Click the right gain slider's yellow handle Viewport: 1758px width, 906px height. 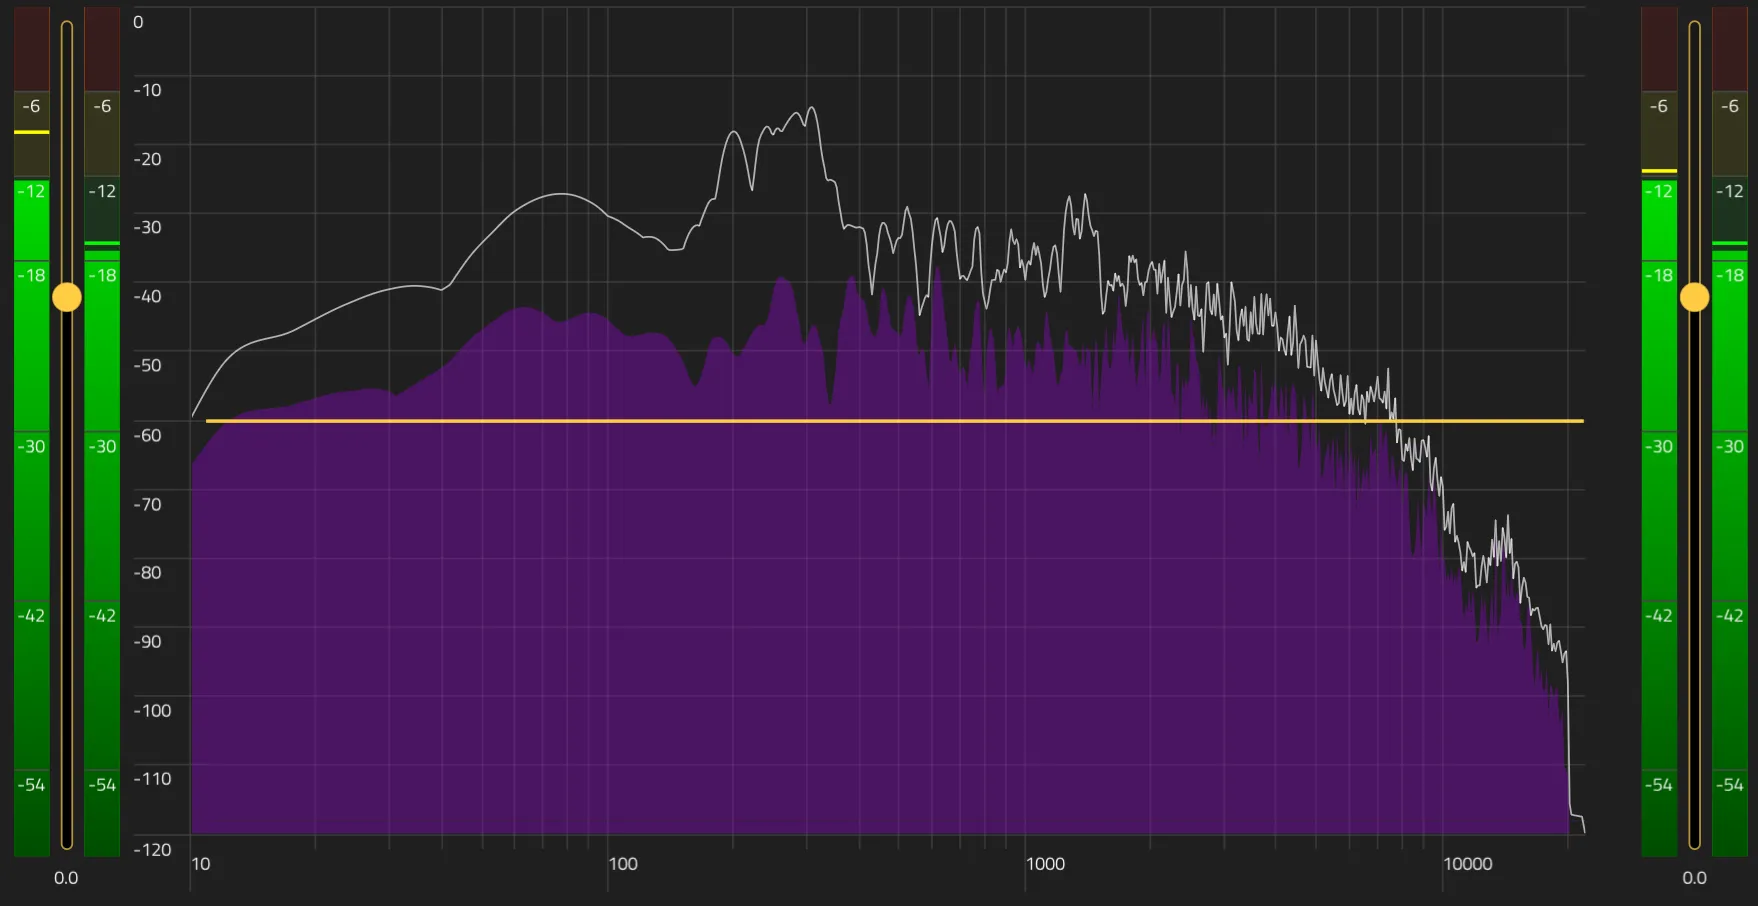pyautogui.click(x=1694, y=297)
